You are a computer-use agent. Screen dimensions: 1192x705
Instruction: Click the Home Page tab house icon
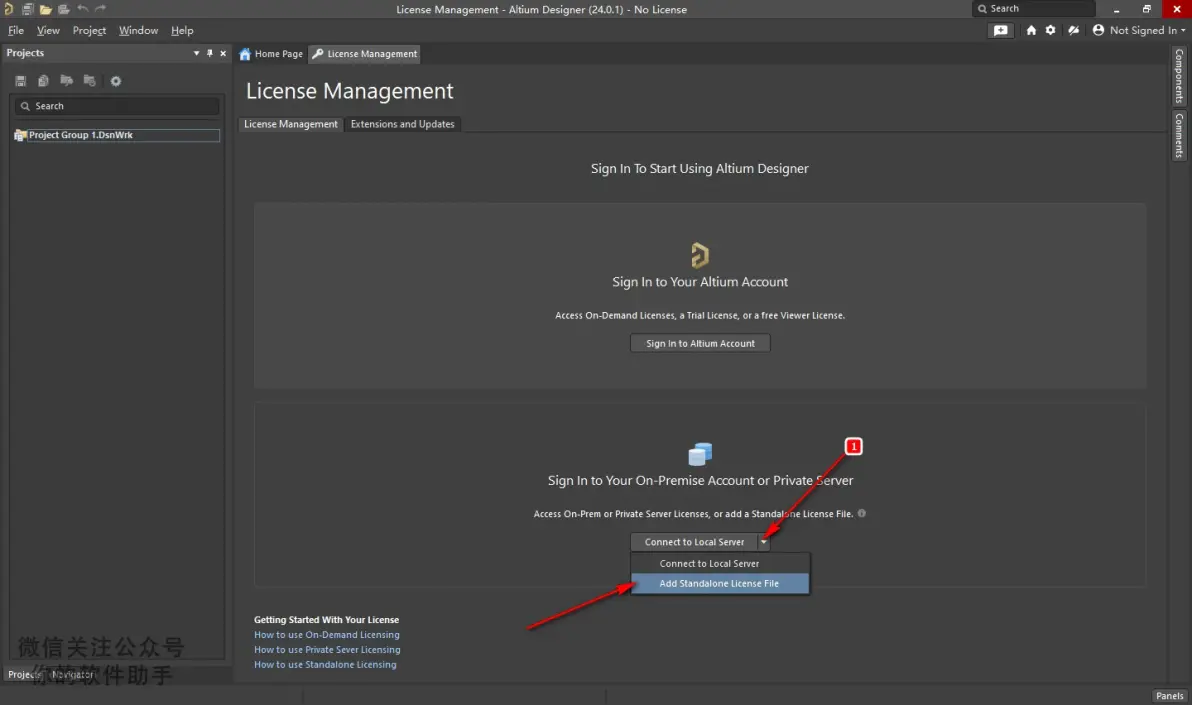tap(245, 54)
